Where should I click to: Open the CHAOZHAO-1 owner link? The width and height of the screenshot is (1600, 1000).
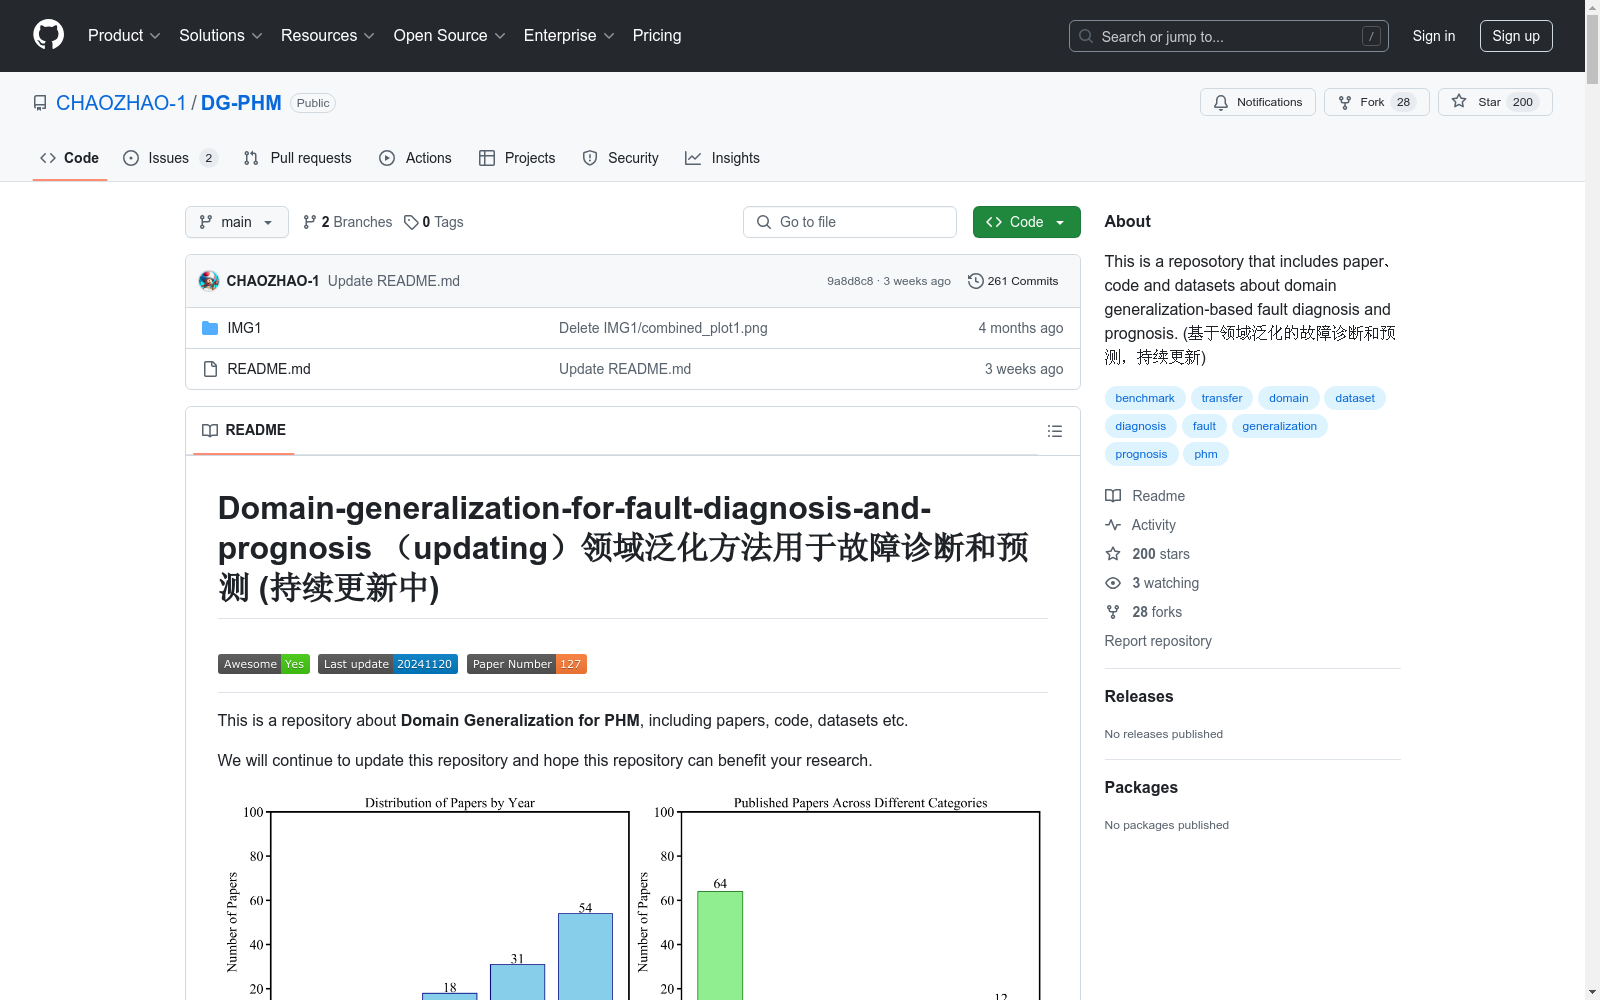coord(121,103)
